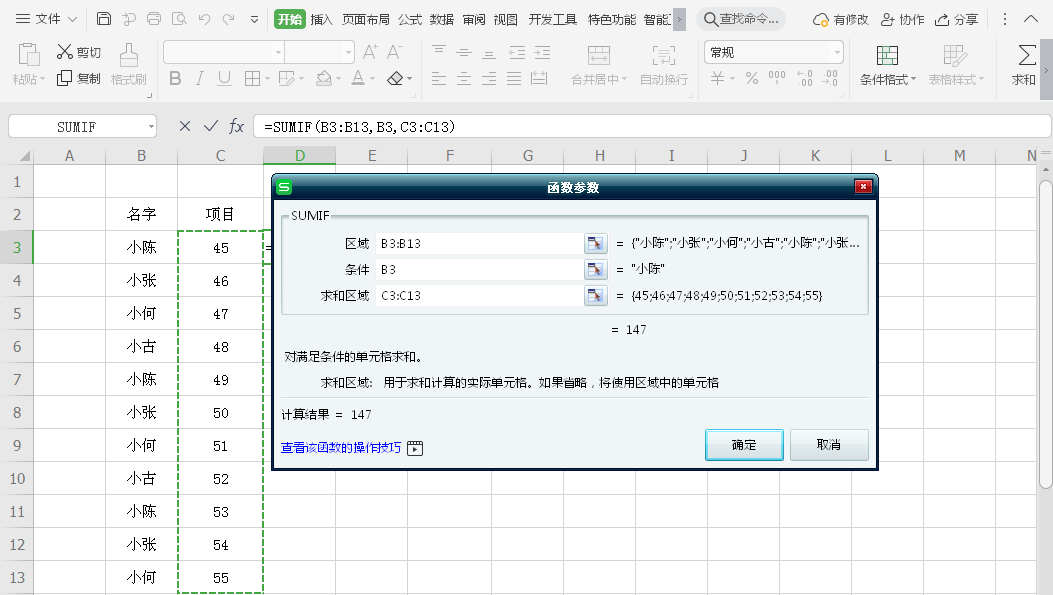Click the 求和区域 input field C3:C13
Screen dimensions: 1053x595
478,295
